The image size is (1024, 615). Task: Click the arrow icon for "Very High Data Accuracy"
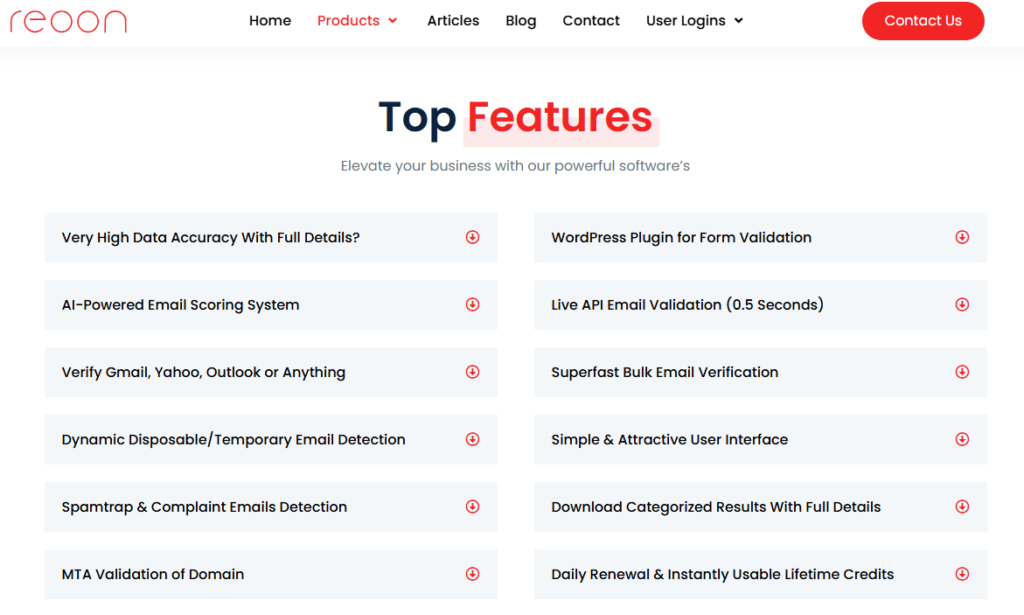pyautogui.click(x=472, y=237)
